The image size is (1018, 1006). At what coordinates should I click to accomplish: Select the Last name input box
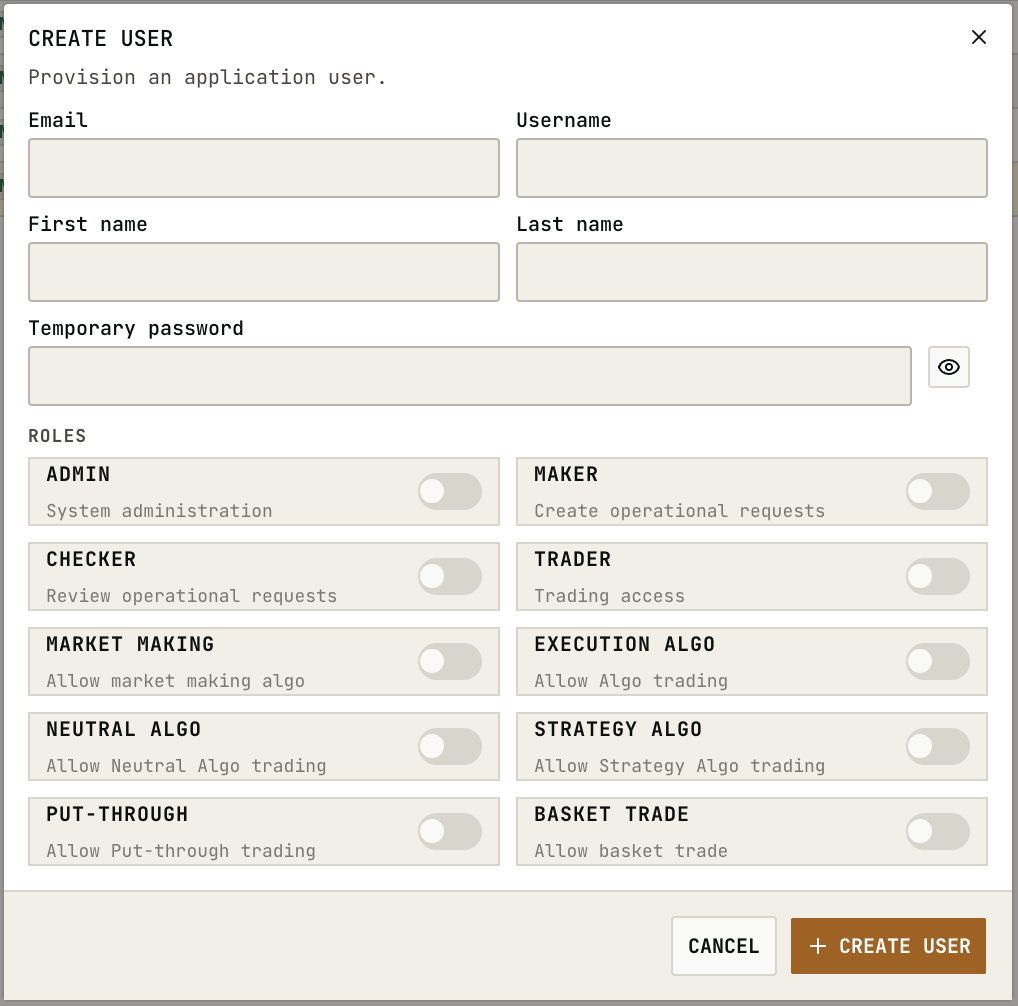(x=752, y=272)
